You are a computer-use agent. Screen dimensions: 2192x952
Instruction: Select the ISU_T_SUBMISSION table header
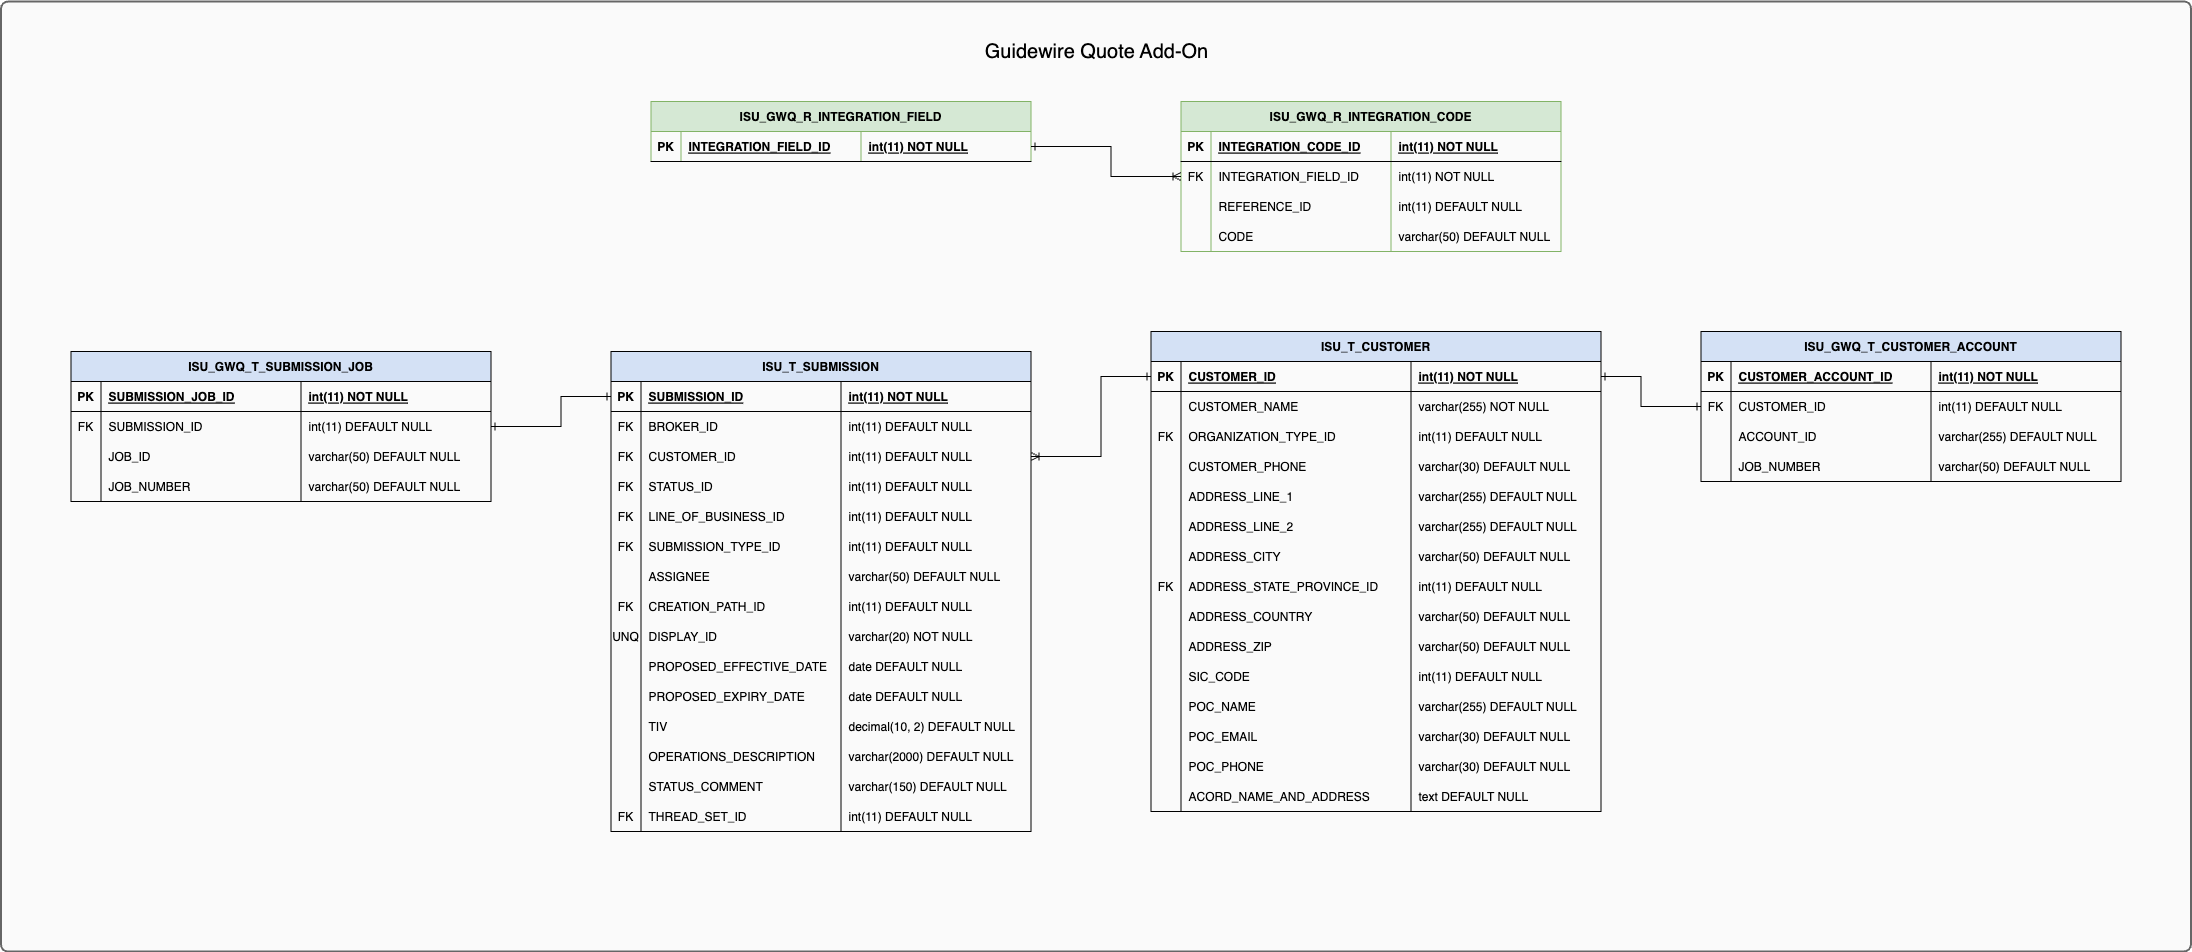click(820, 367)
